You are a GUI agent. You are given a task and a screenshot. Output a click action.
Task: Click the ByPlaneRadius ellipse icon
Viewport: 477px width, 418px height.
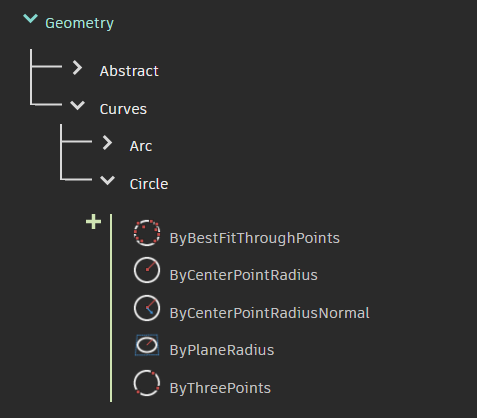(x=147, y=345)
